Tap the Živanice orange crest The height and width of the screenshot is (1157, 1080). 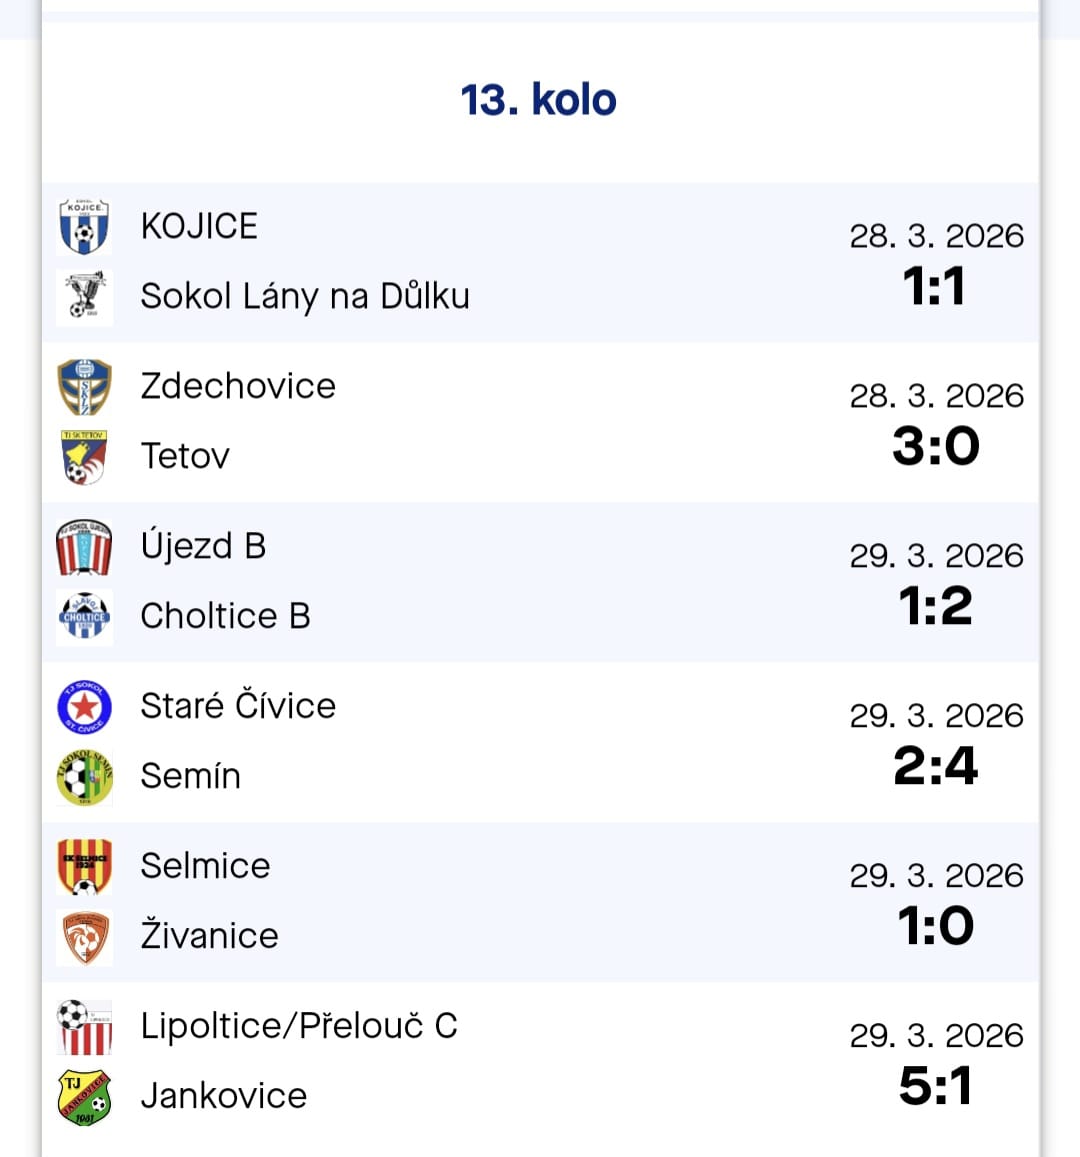click(x=84, y=936)
